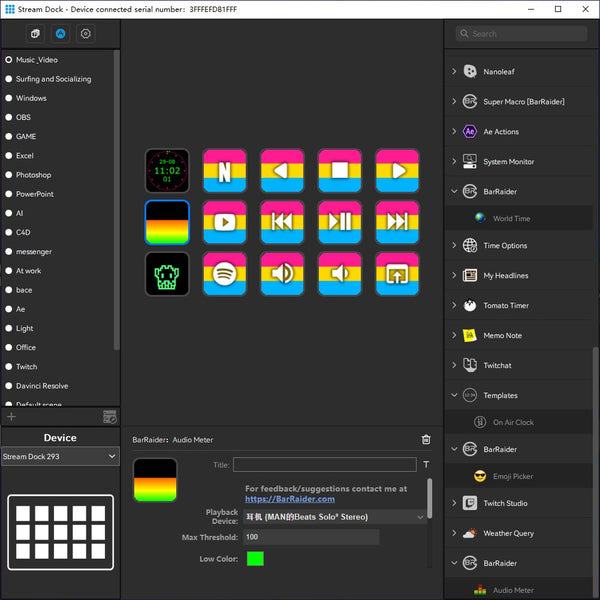This screenshot has height=600, width=600.
Task: Click the Max Threshold field
Action: (311, 537)
